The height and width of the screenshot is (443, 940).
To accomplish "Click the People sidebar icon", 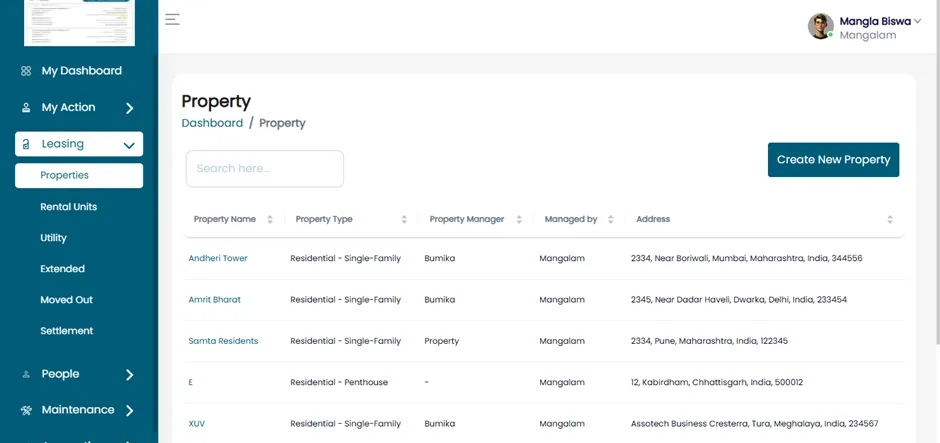I will pyautogui.click(x=26, y=374).
